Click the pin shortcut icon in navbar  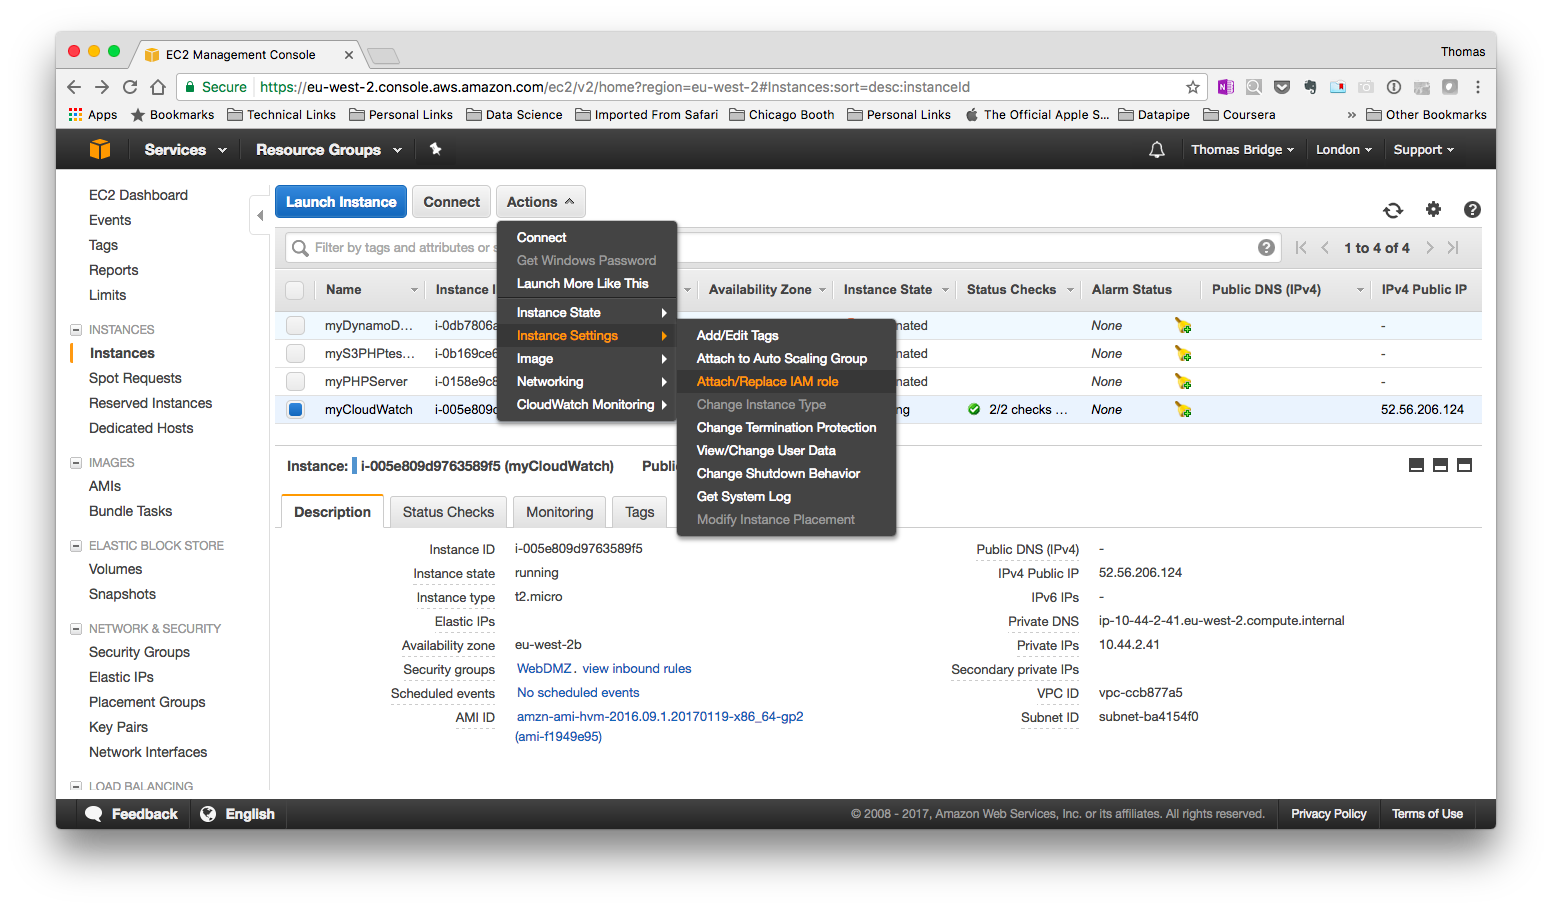pos(435,149)
